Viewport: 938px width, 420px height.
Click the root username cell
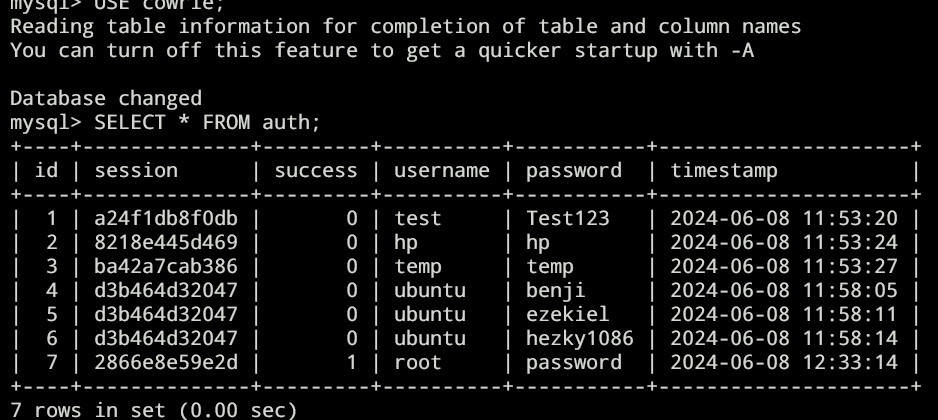417,362
